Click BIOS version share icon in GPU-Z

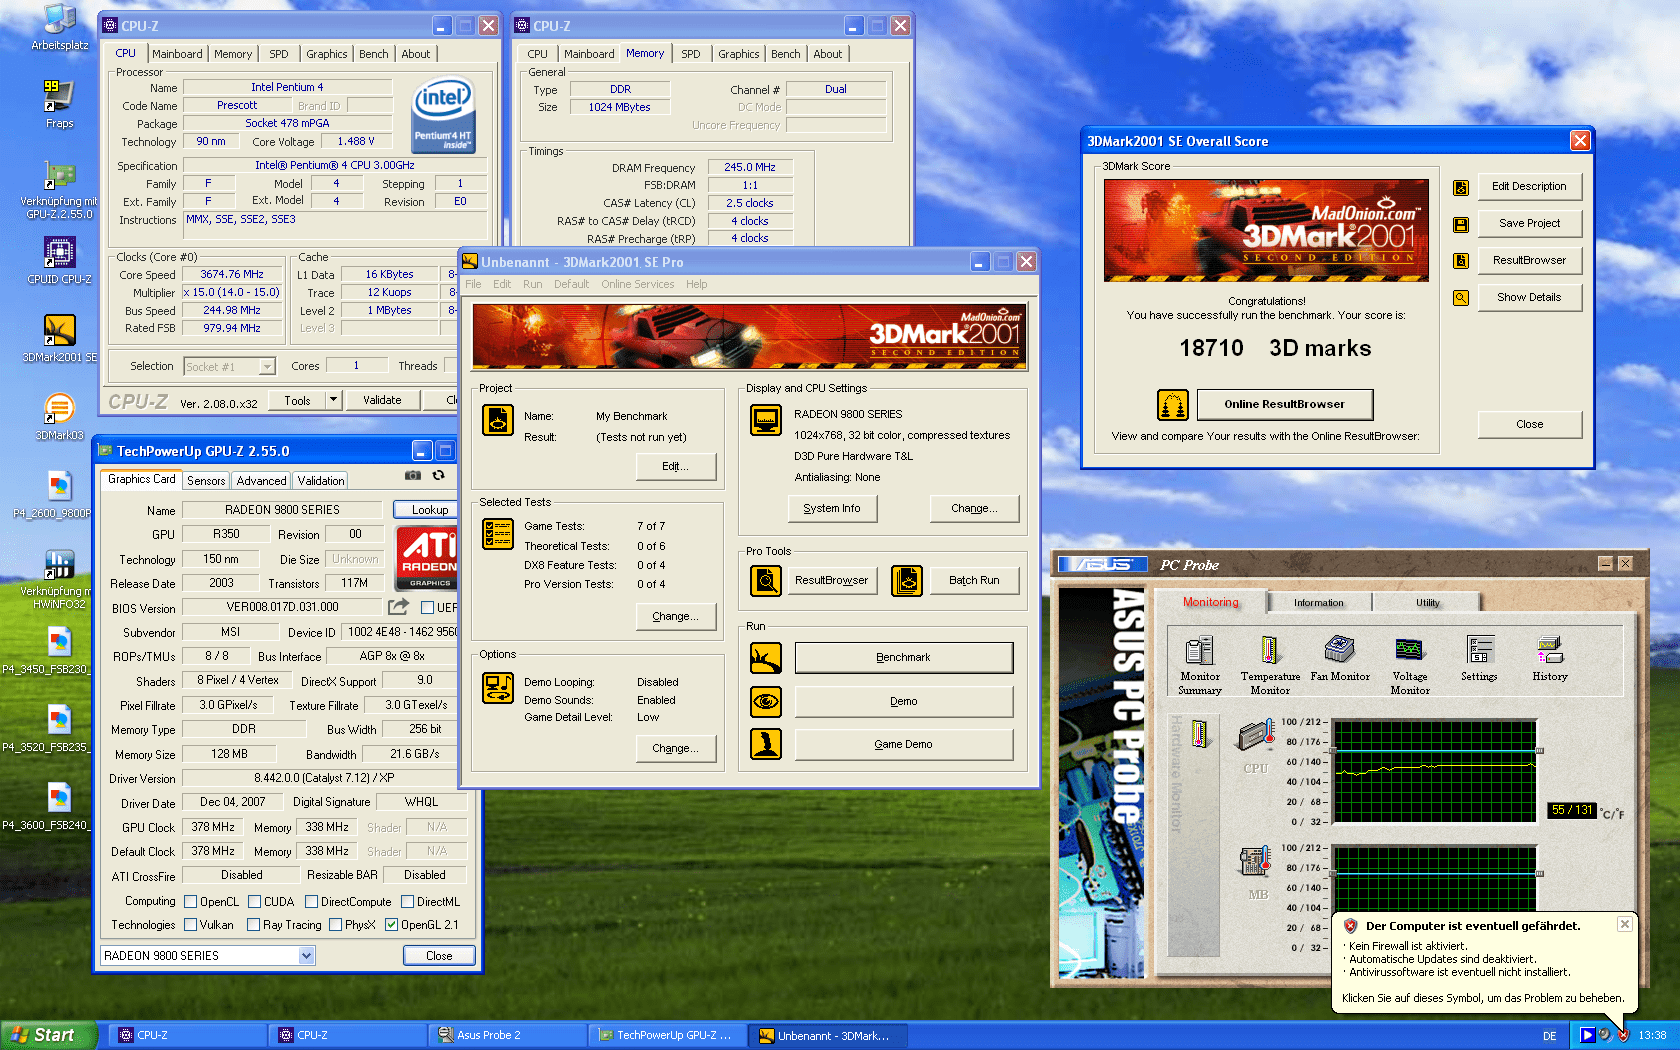tap(398, 606)
